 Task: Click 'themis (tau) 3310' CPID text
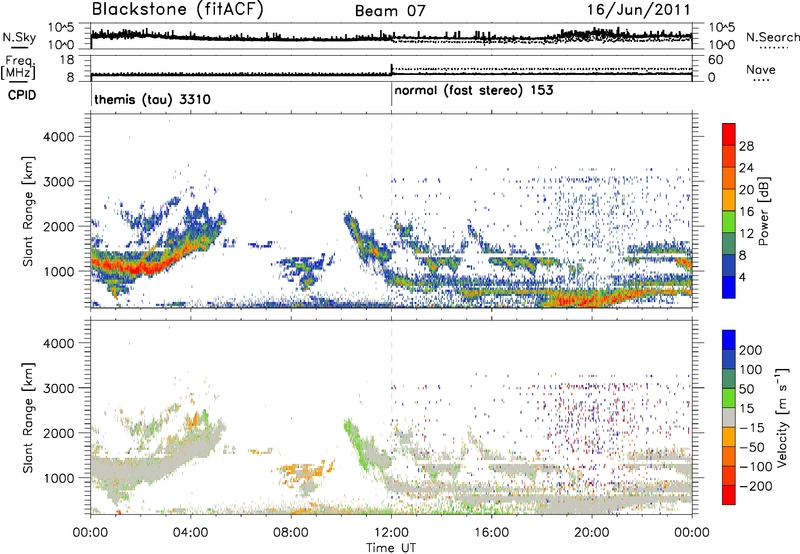coord(153,99)
